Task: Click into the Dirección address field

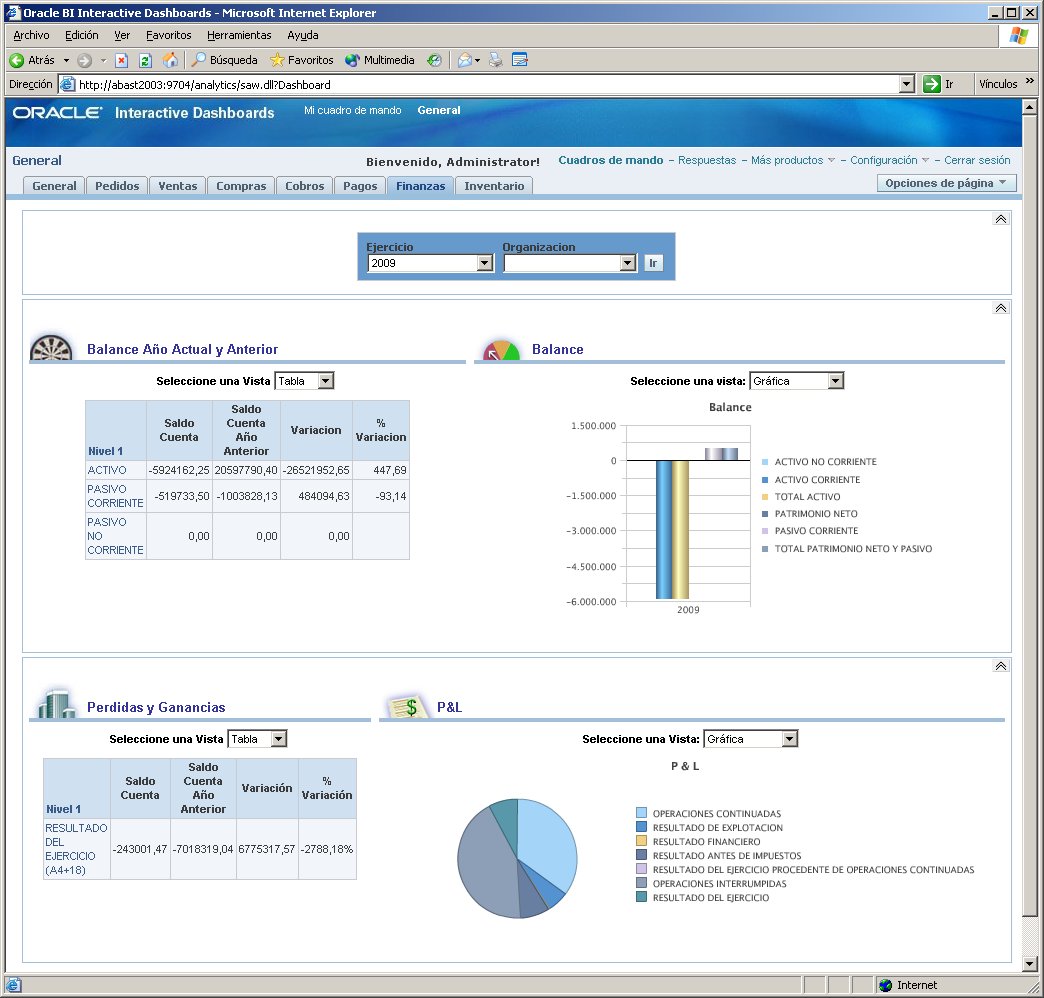Action: (480, 85)
